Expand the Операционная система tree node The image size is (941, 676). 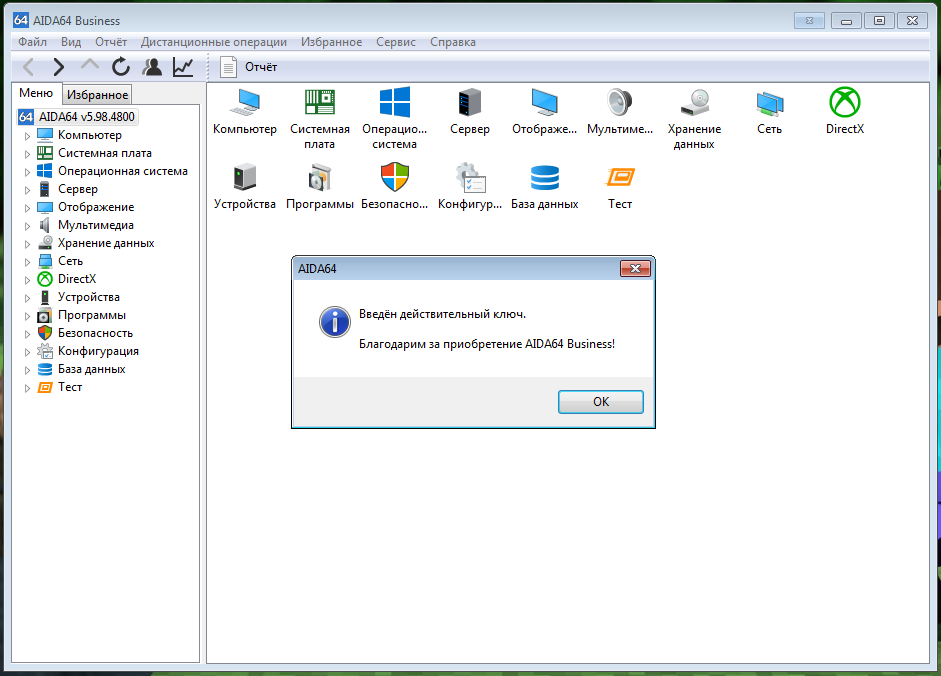pos(27,172)
